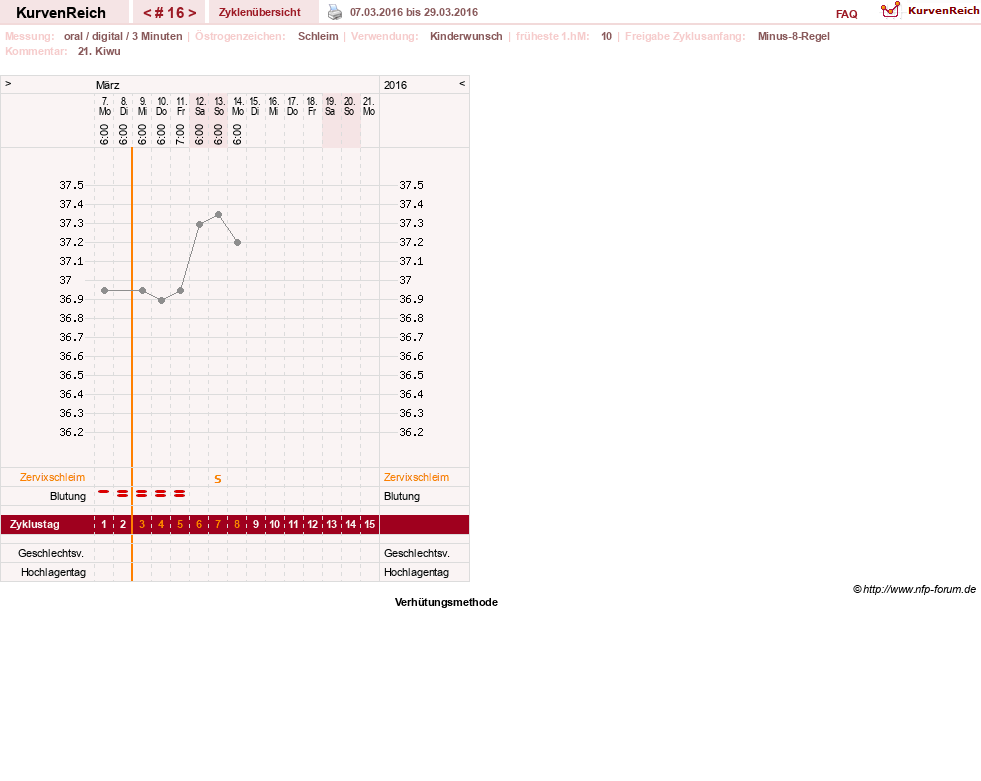Click the 'Verhütungsmethode' heading
Image resolution: width=981 pixels, height=781 pixels.
446,602
